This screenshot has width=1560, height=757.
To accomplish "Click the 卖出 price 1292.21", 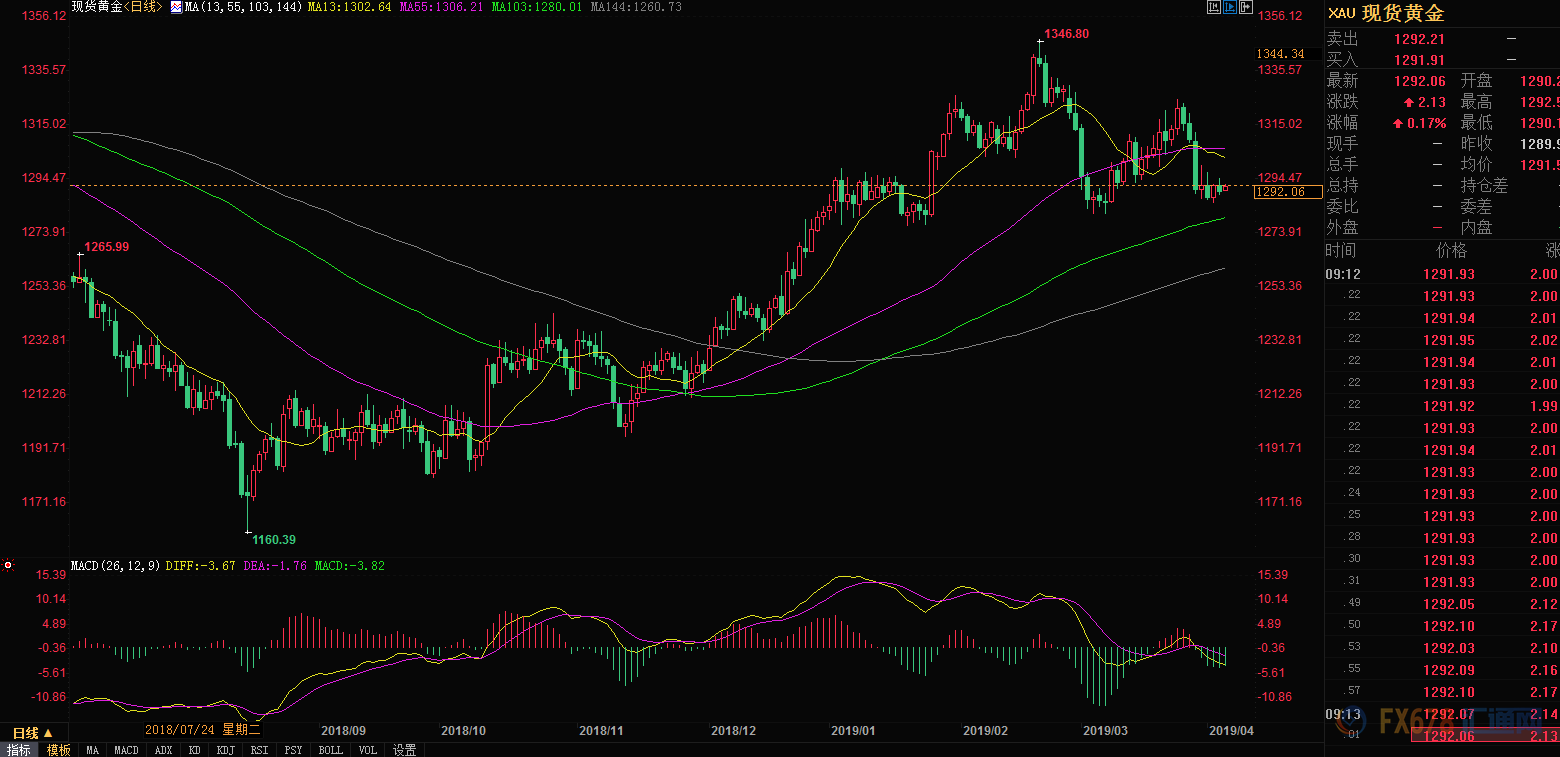I will 1420,39.
